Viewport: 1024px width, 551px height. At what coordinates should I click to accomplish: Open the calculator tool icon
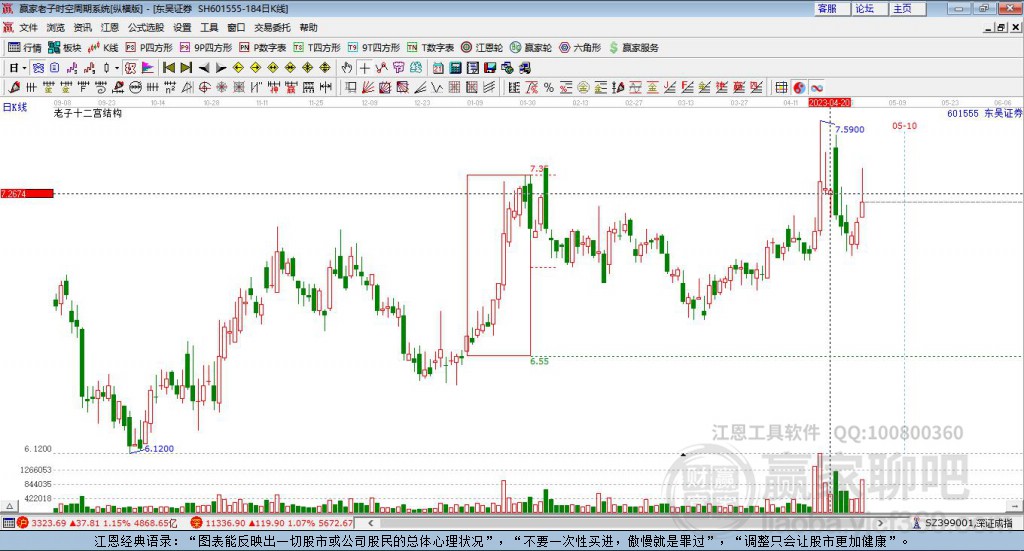pos(455,68)
